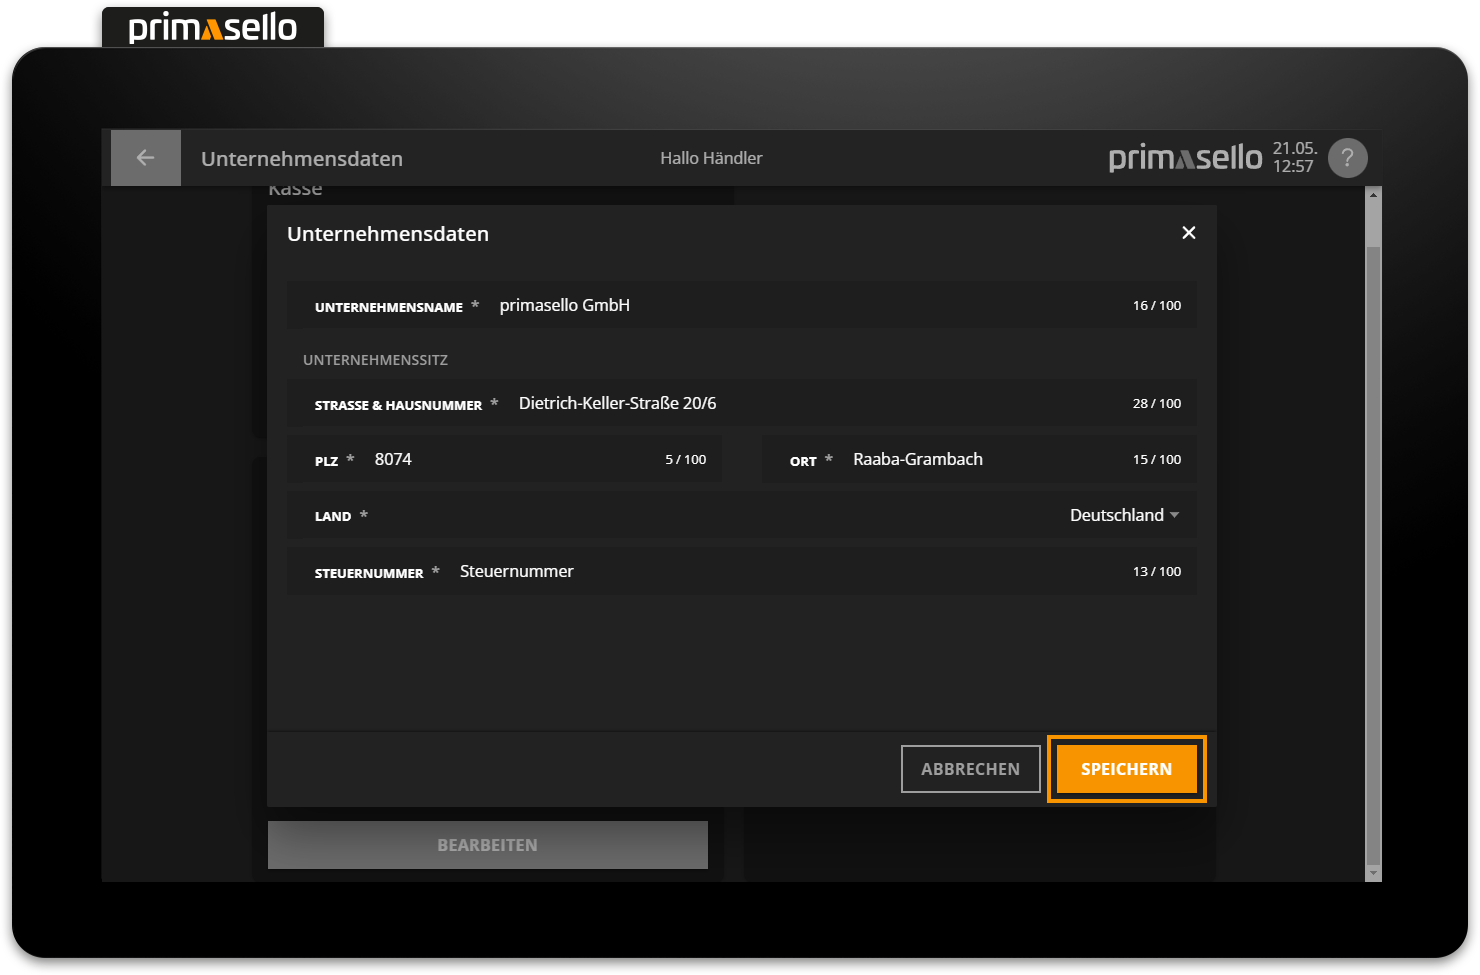Click the primasello logo in header bar

[x=1185, y=158]
